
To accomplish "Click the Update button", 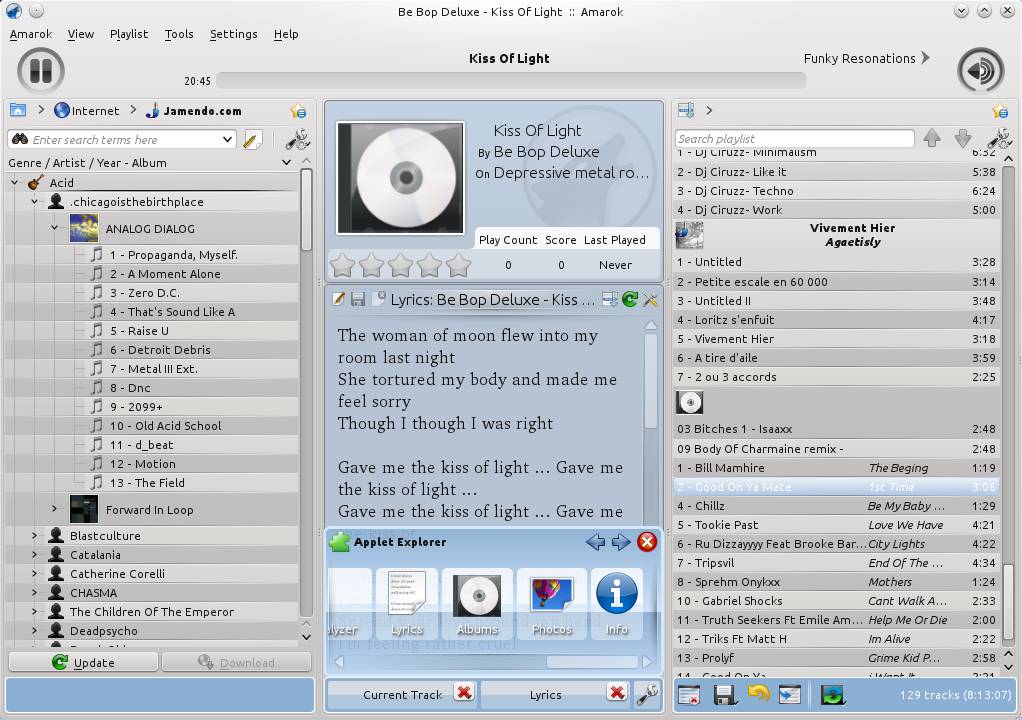I will point(83,662).
